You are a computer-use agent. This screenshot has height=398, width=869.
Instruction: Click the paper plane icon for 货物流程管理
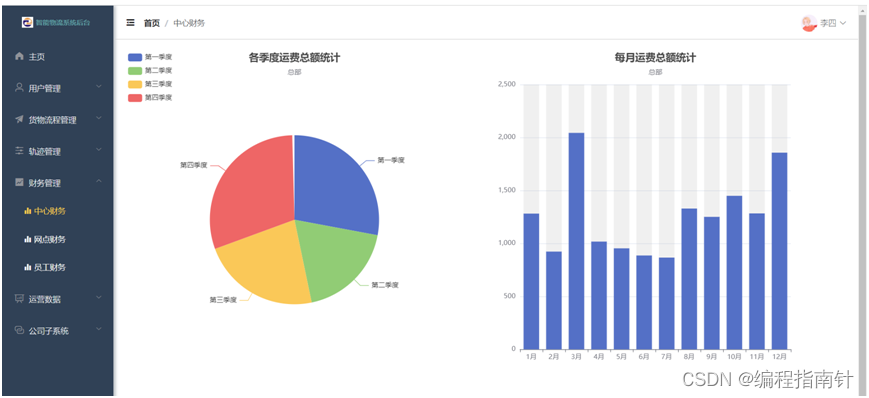click(19, 119)
